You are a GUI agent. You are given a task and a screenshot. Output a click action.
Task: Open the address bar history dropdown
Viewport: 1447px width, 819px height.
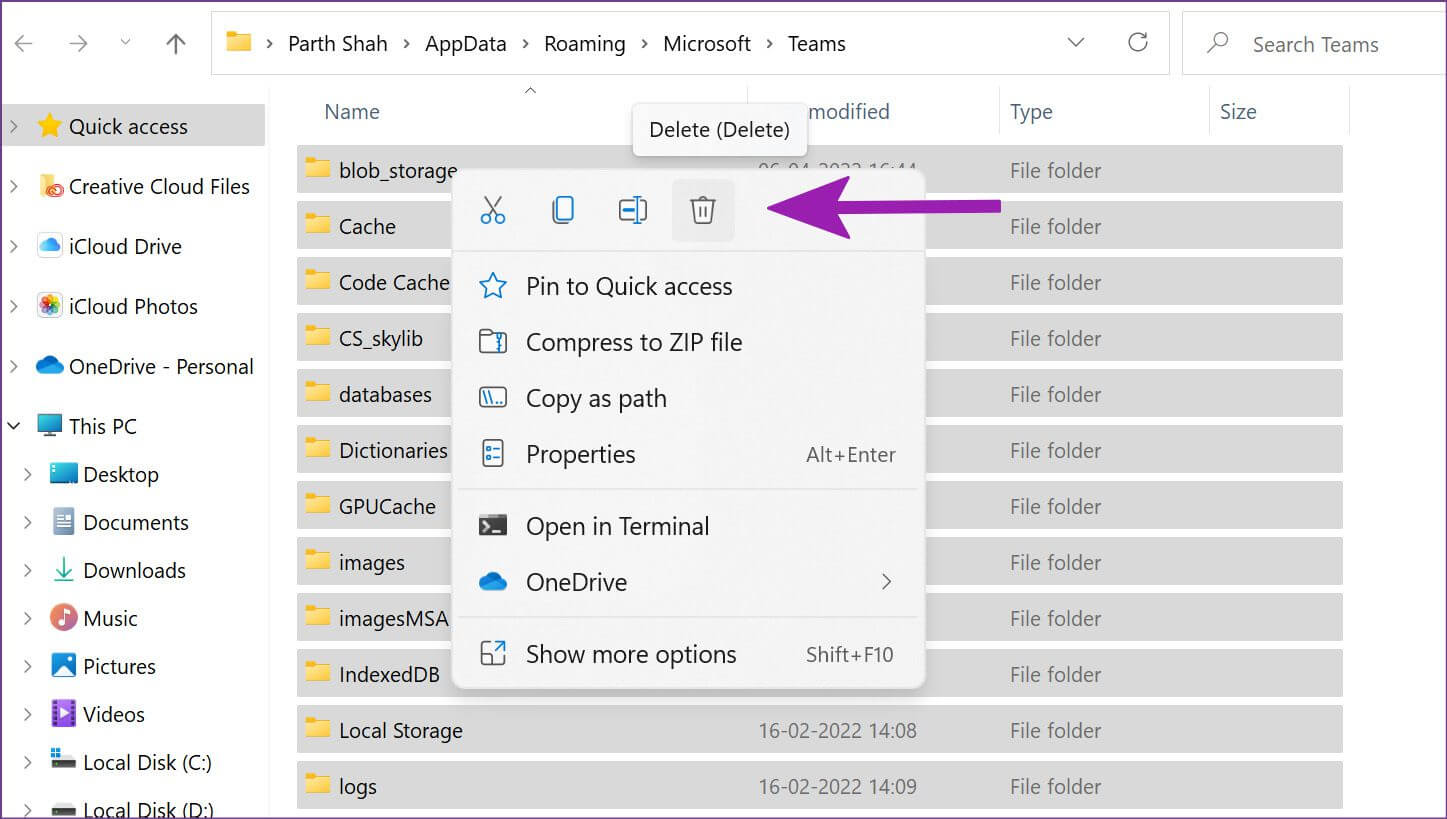pos(1076,42)
